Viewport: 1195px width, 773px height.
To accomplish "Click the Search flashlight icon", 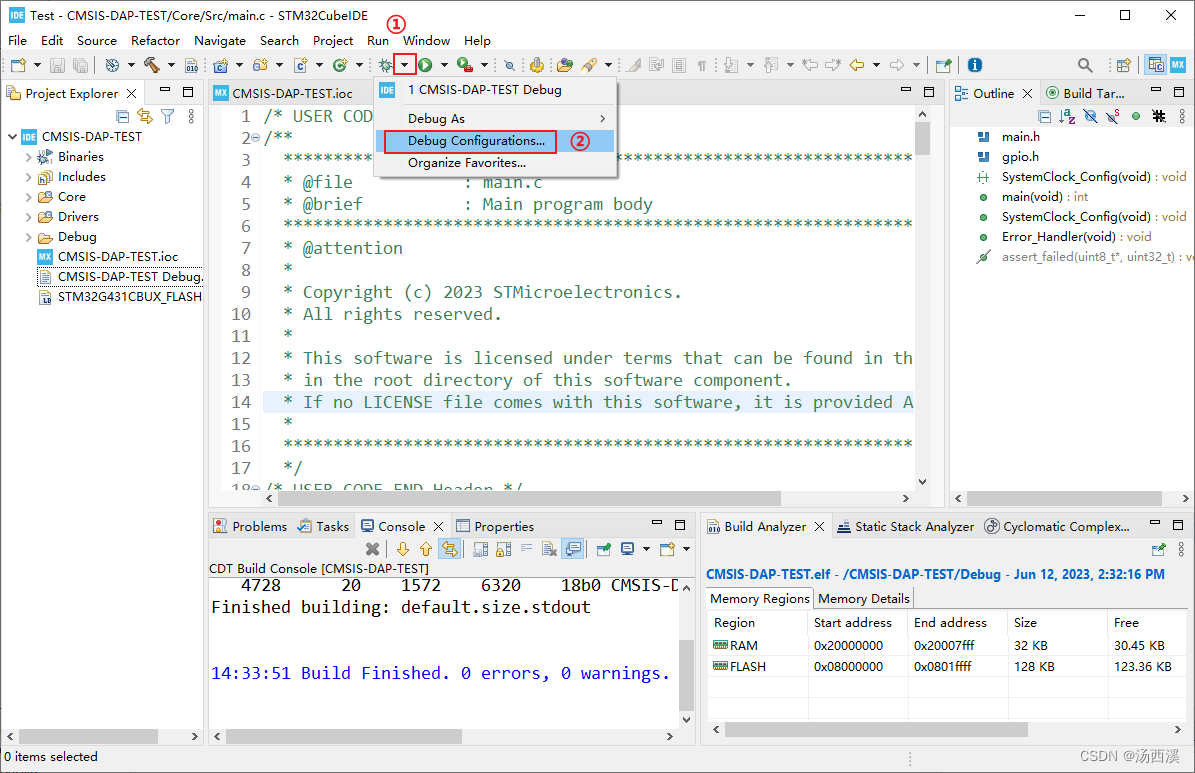I will [589, 66].
